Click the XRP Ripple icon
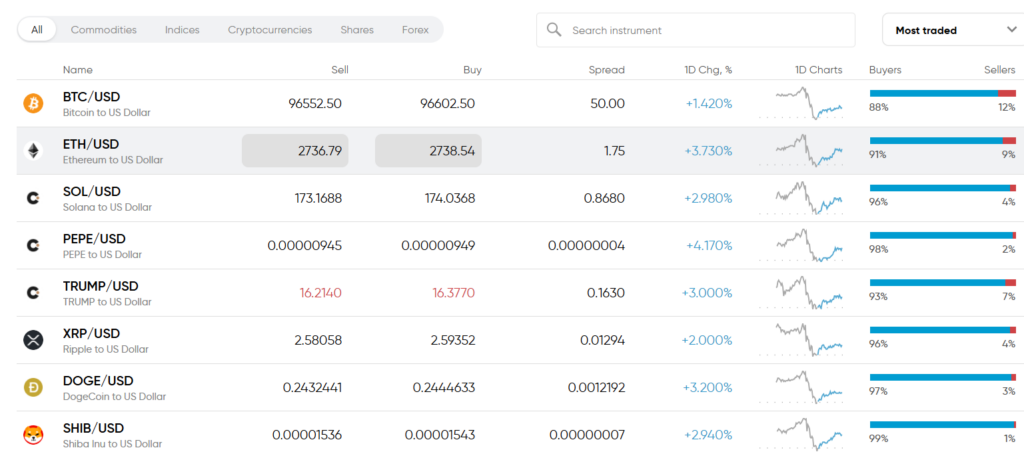The image size is (1024, 458). click(x=33, y=340)
